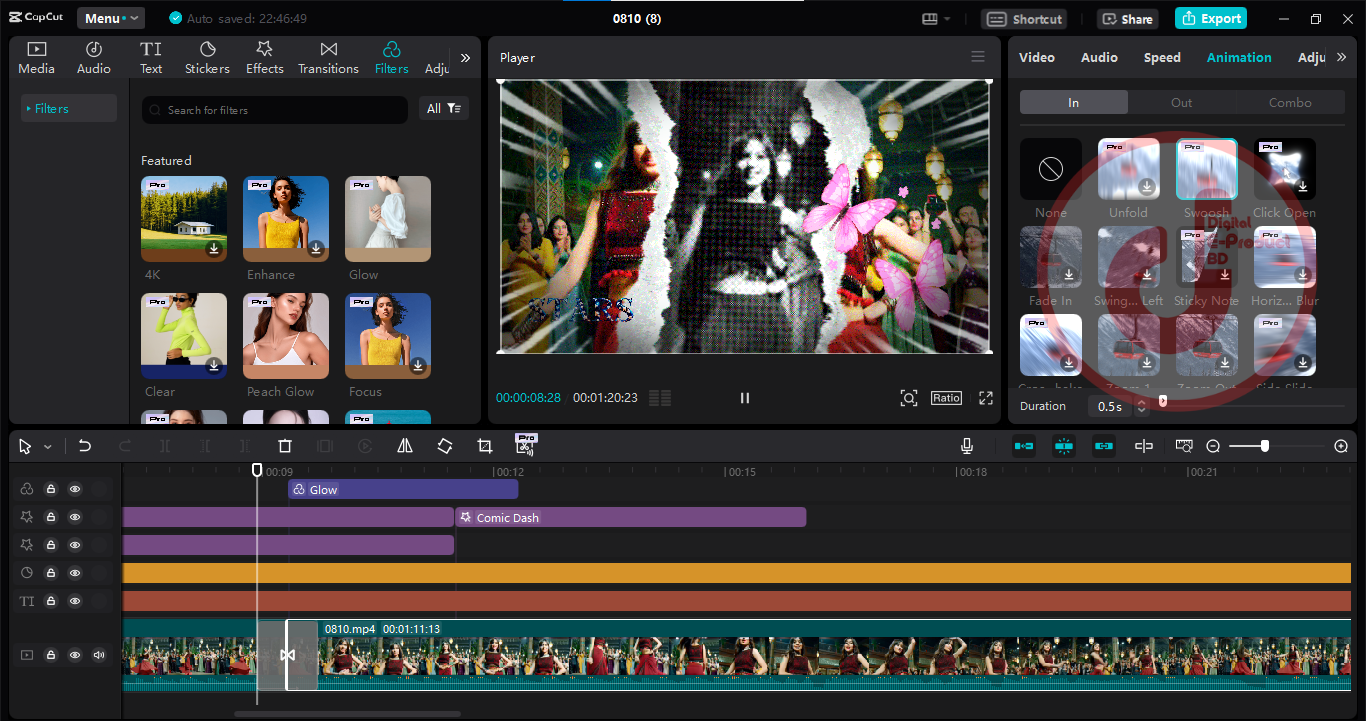This screenshot has width=1366, height=726.
Task: Download the Enhance filter
Action: point(316,248)
